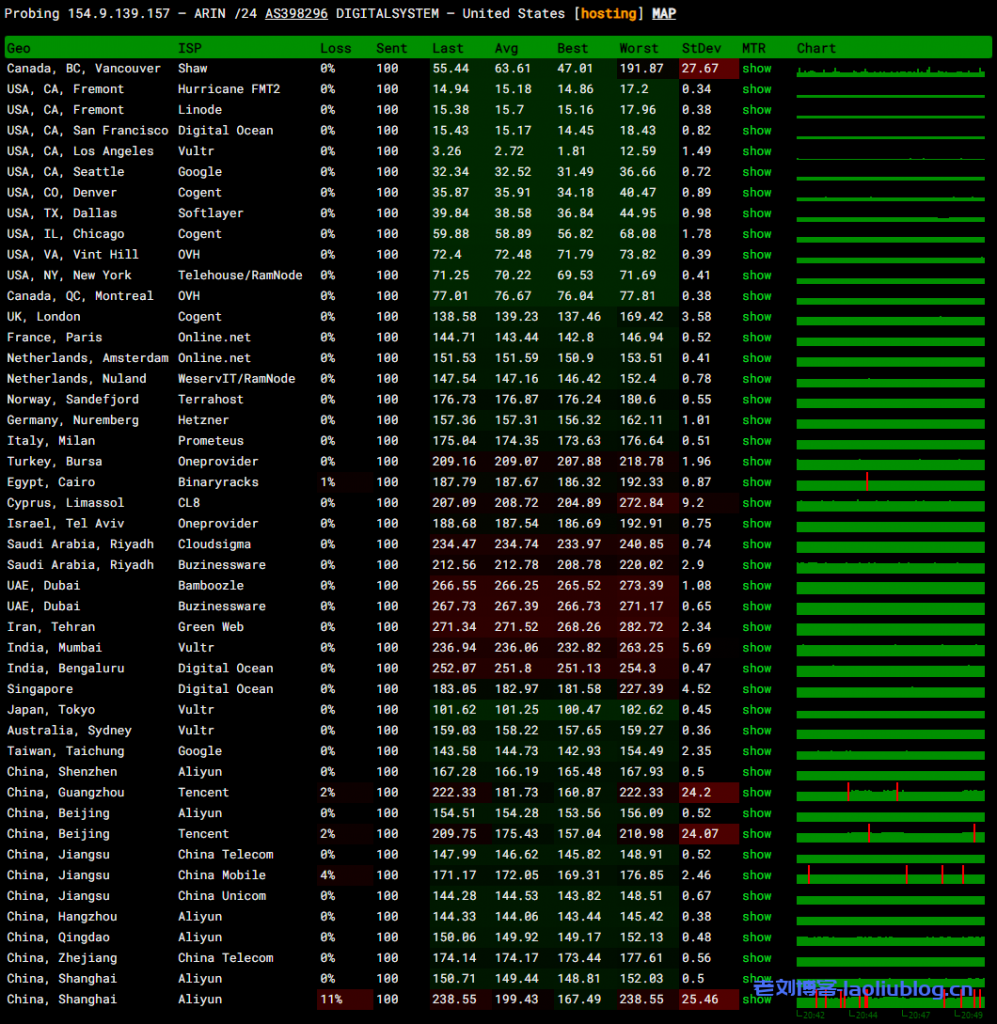This screenshot has height=1024, width=997.
Task: Click show for Guangzhou Tencent row
Action: (756, 792)
